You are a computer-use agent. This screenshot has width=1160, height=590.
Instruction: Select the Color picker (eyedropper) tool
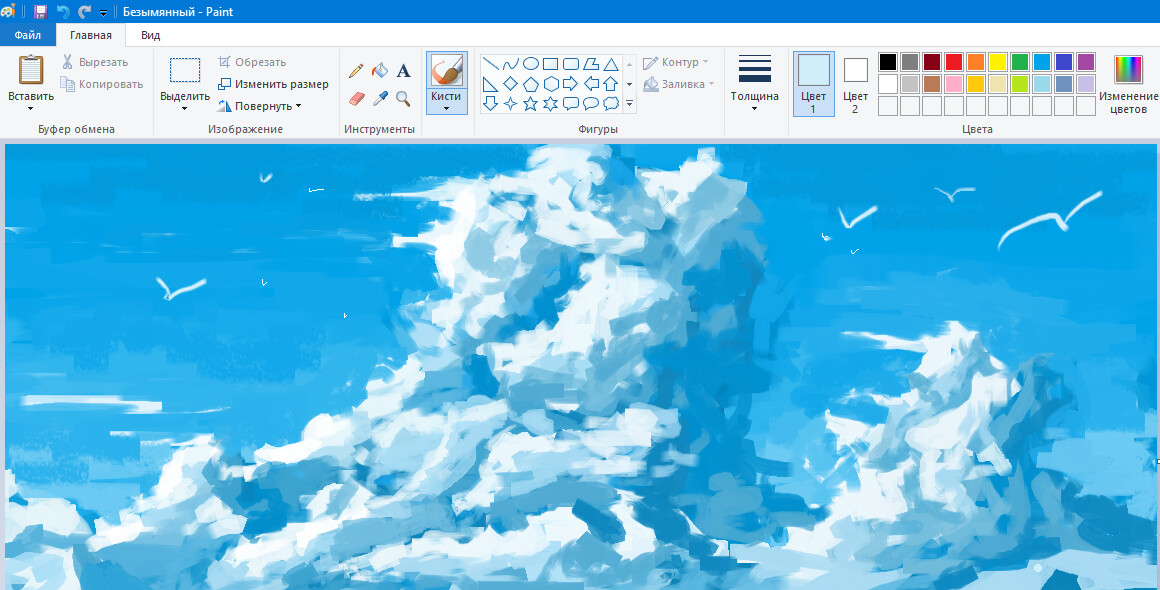pos(381,97)
